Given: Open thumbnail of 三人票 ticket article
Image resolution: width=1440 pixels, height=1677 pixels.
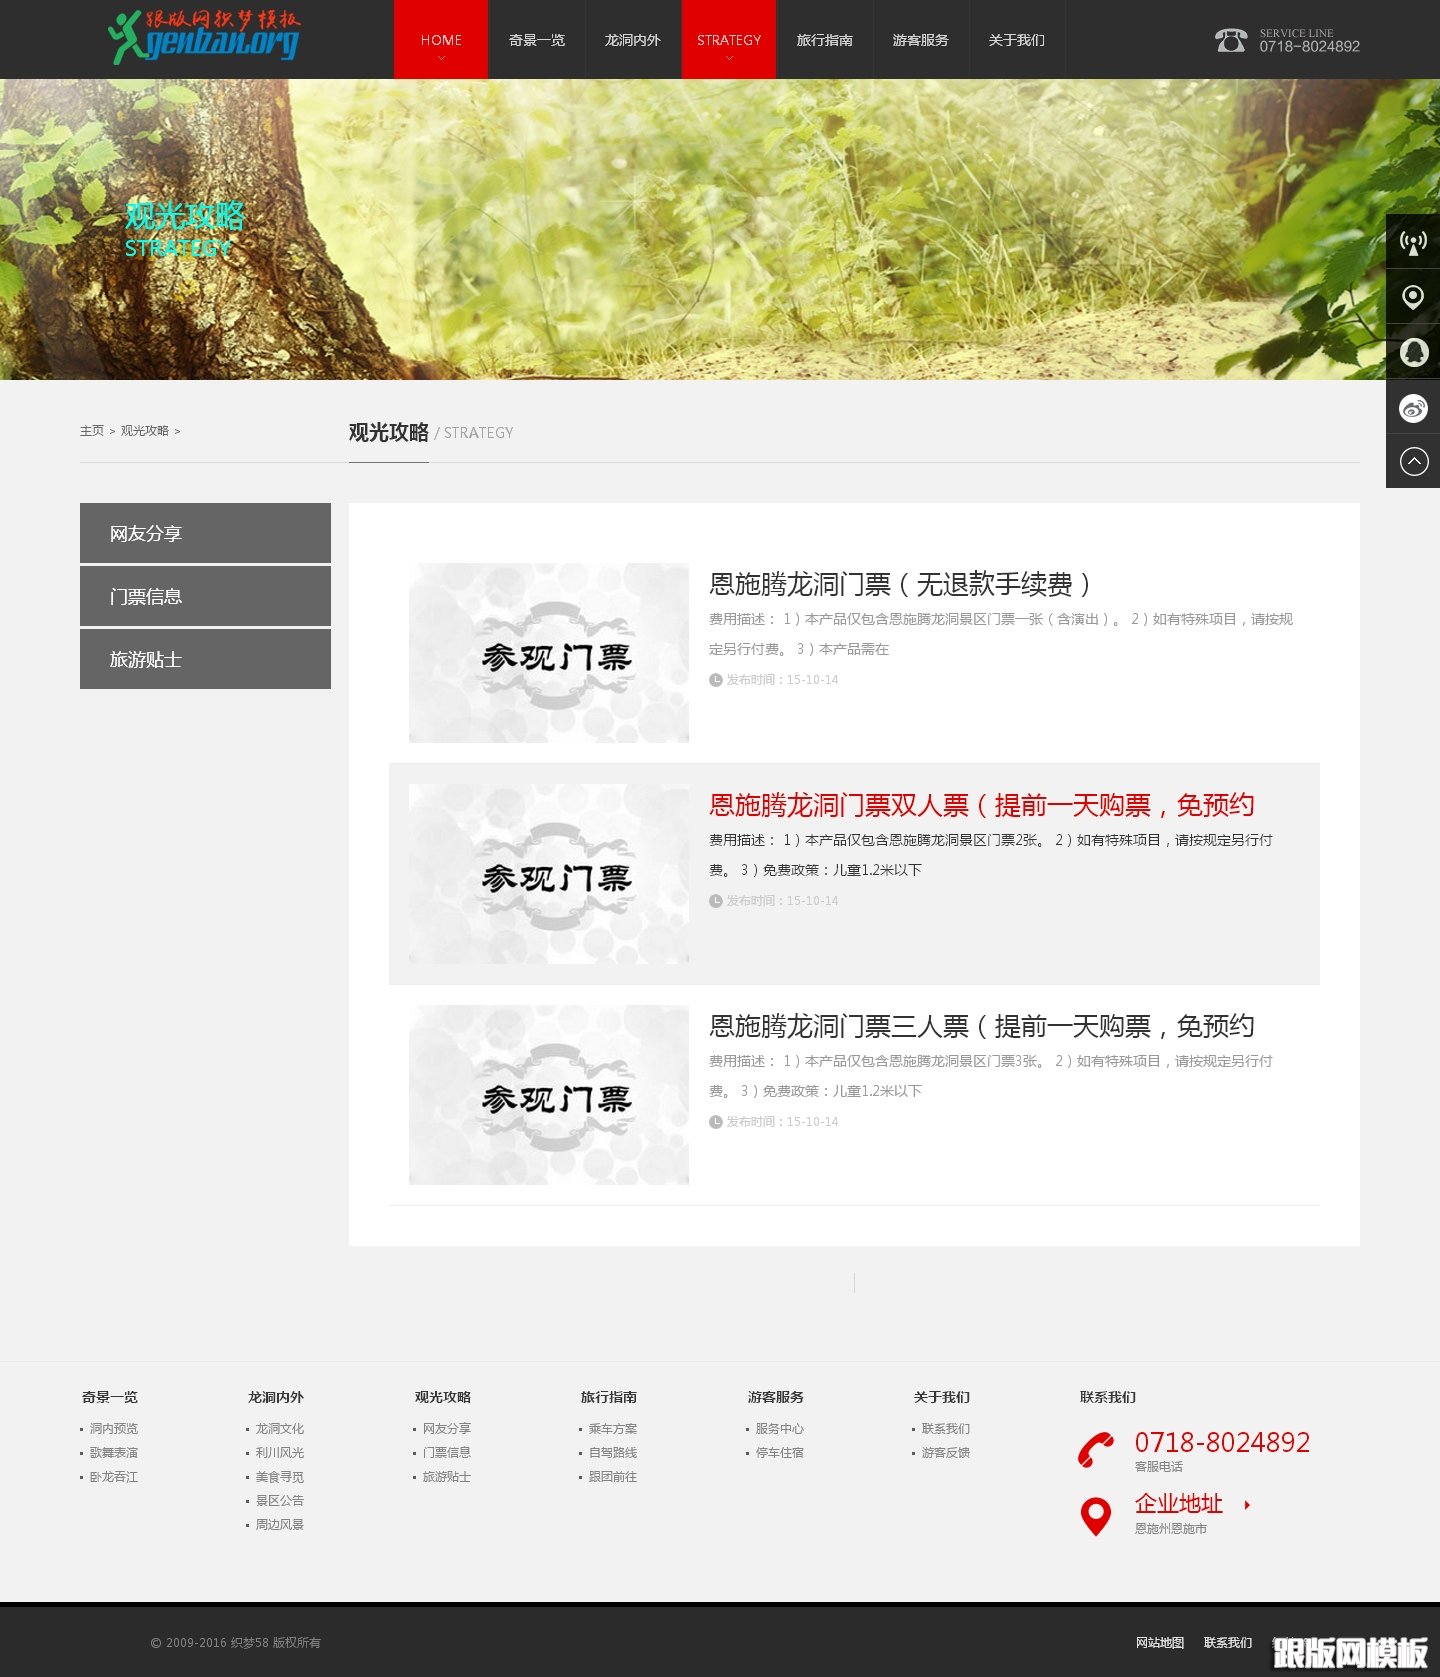Looking at the screenshot, I should [x=549, y=1095].
